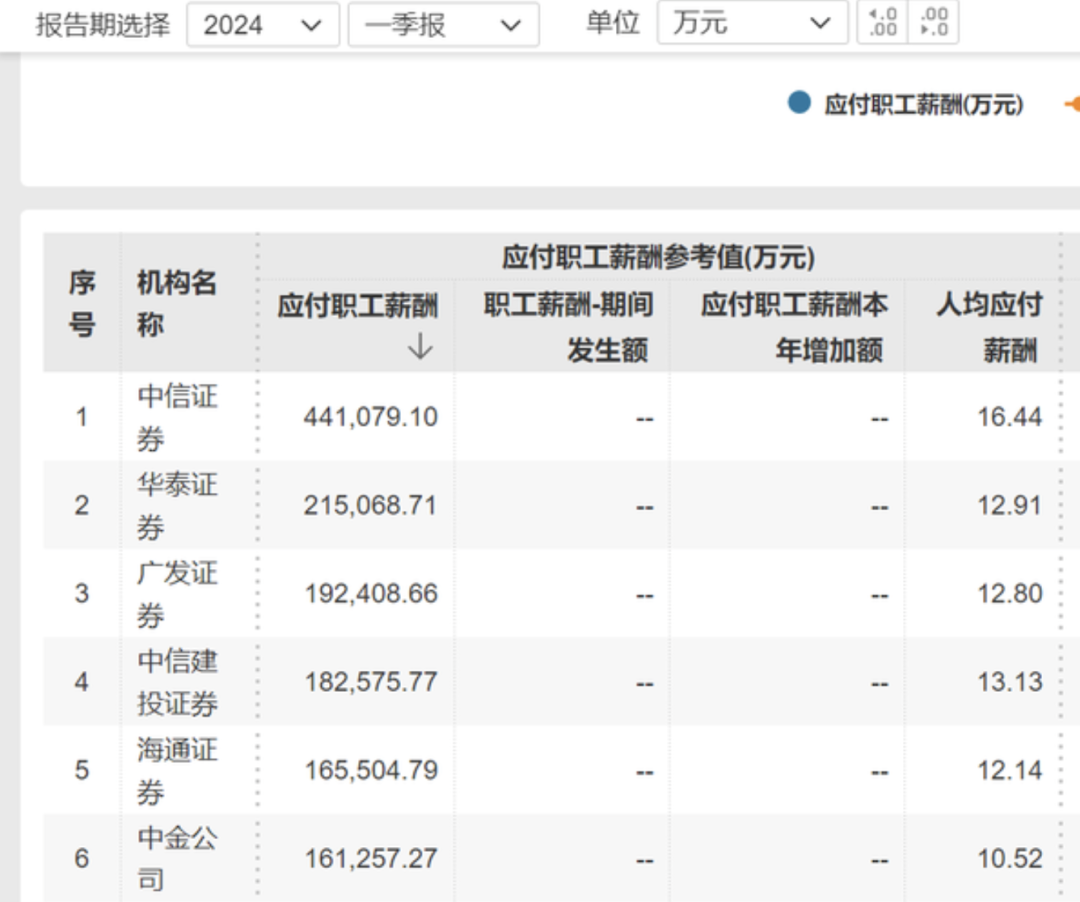This screenshot has height=902, width=1080.
Task: Select the 12.80 per-capita cell
Action: click(x=1010, y=594)
